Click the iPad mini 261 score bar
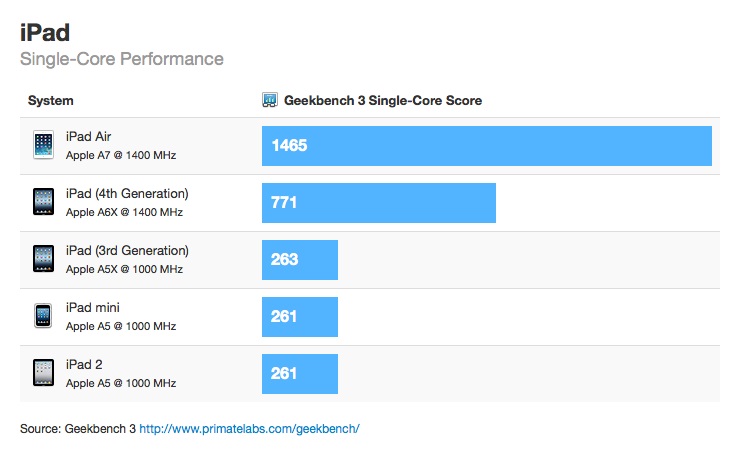The width and height of the screenshot is (740, 467). (x=300, y=316)
